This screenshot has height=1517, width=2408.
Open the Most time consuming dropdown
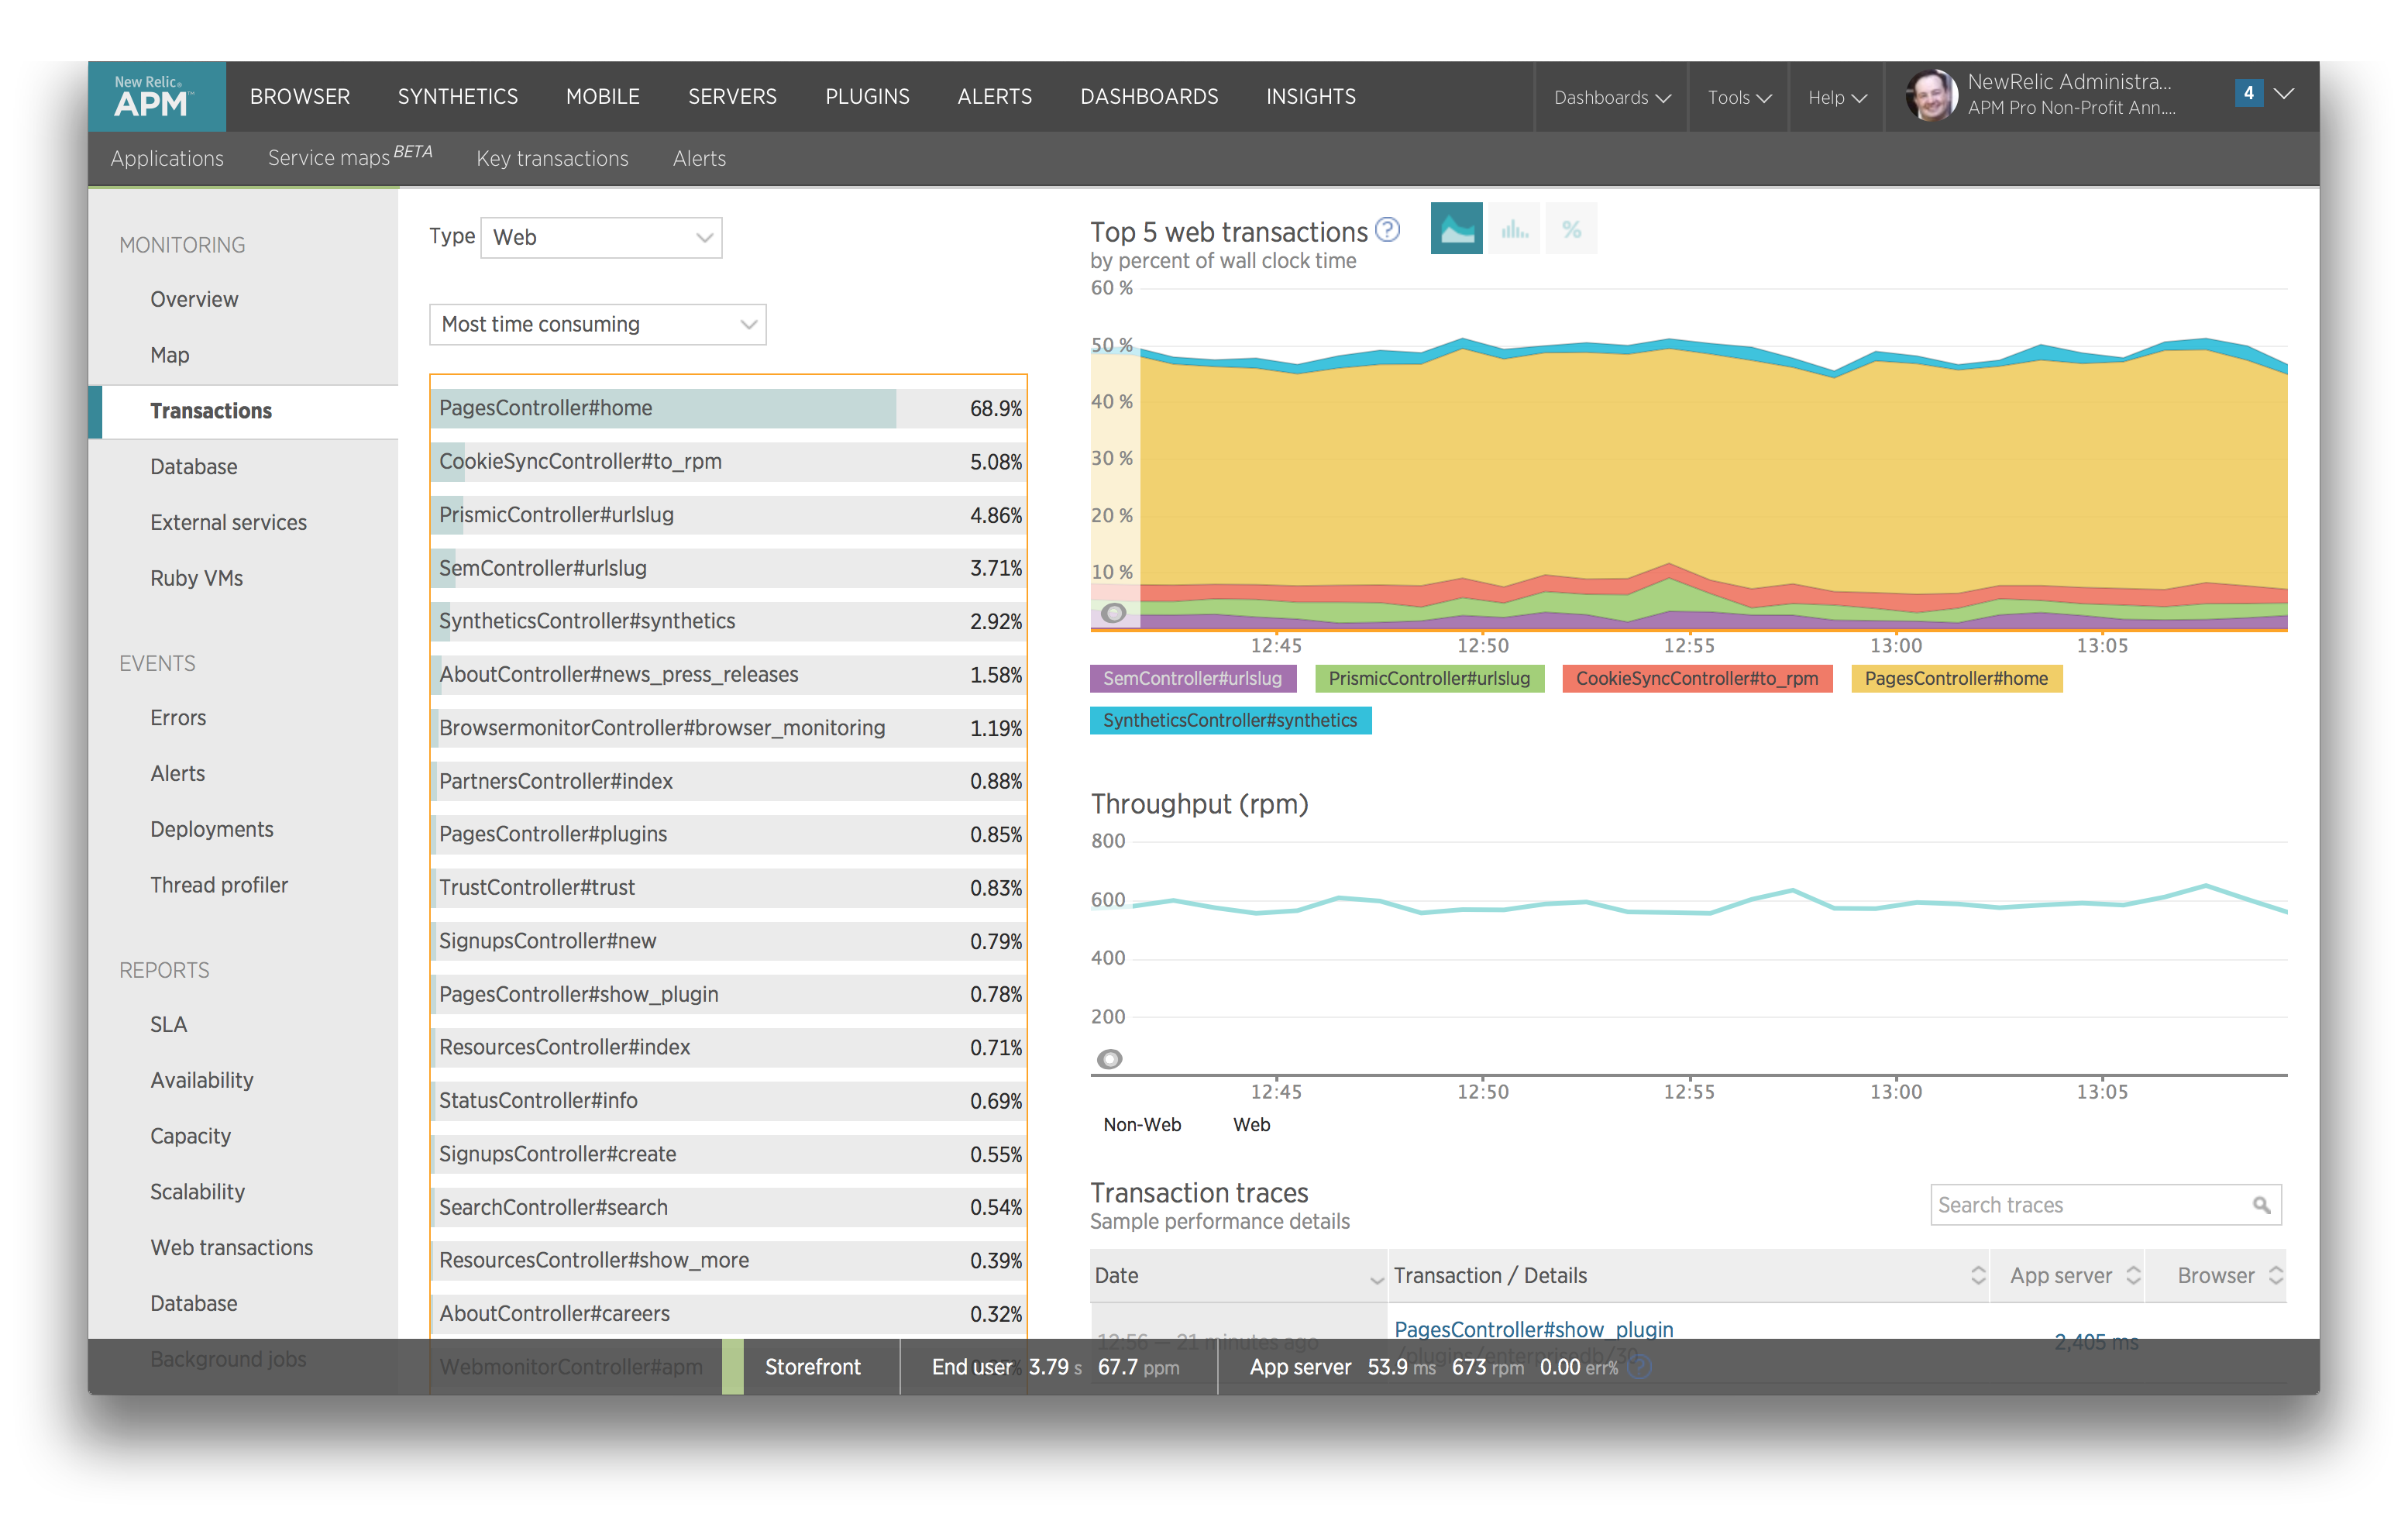597,324
